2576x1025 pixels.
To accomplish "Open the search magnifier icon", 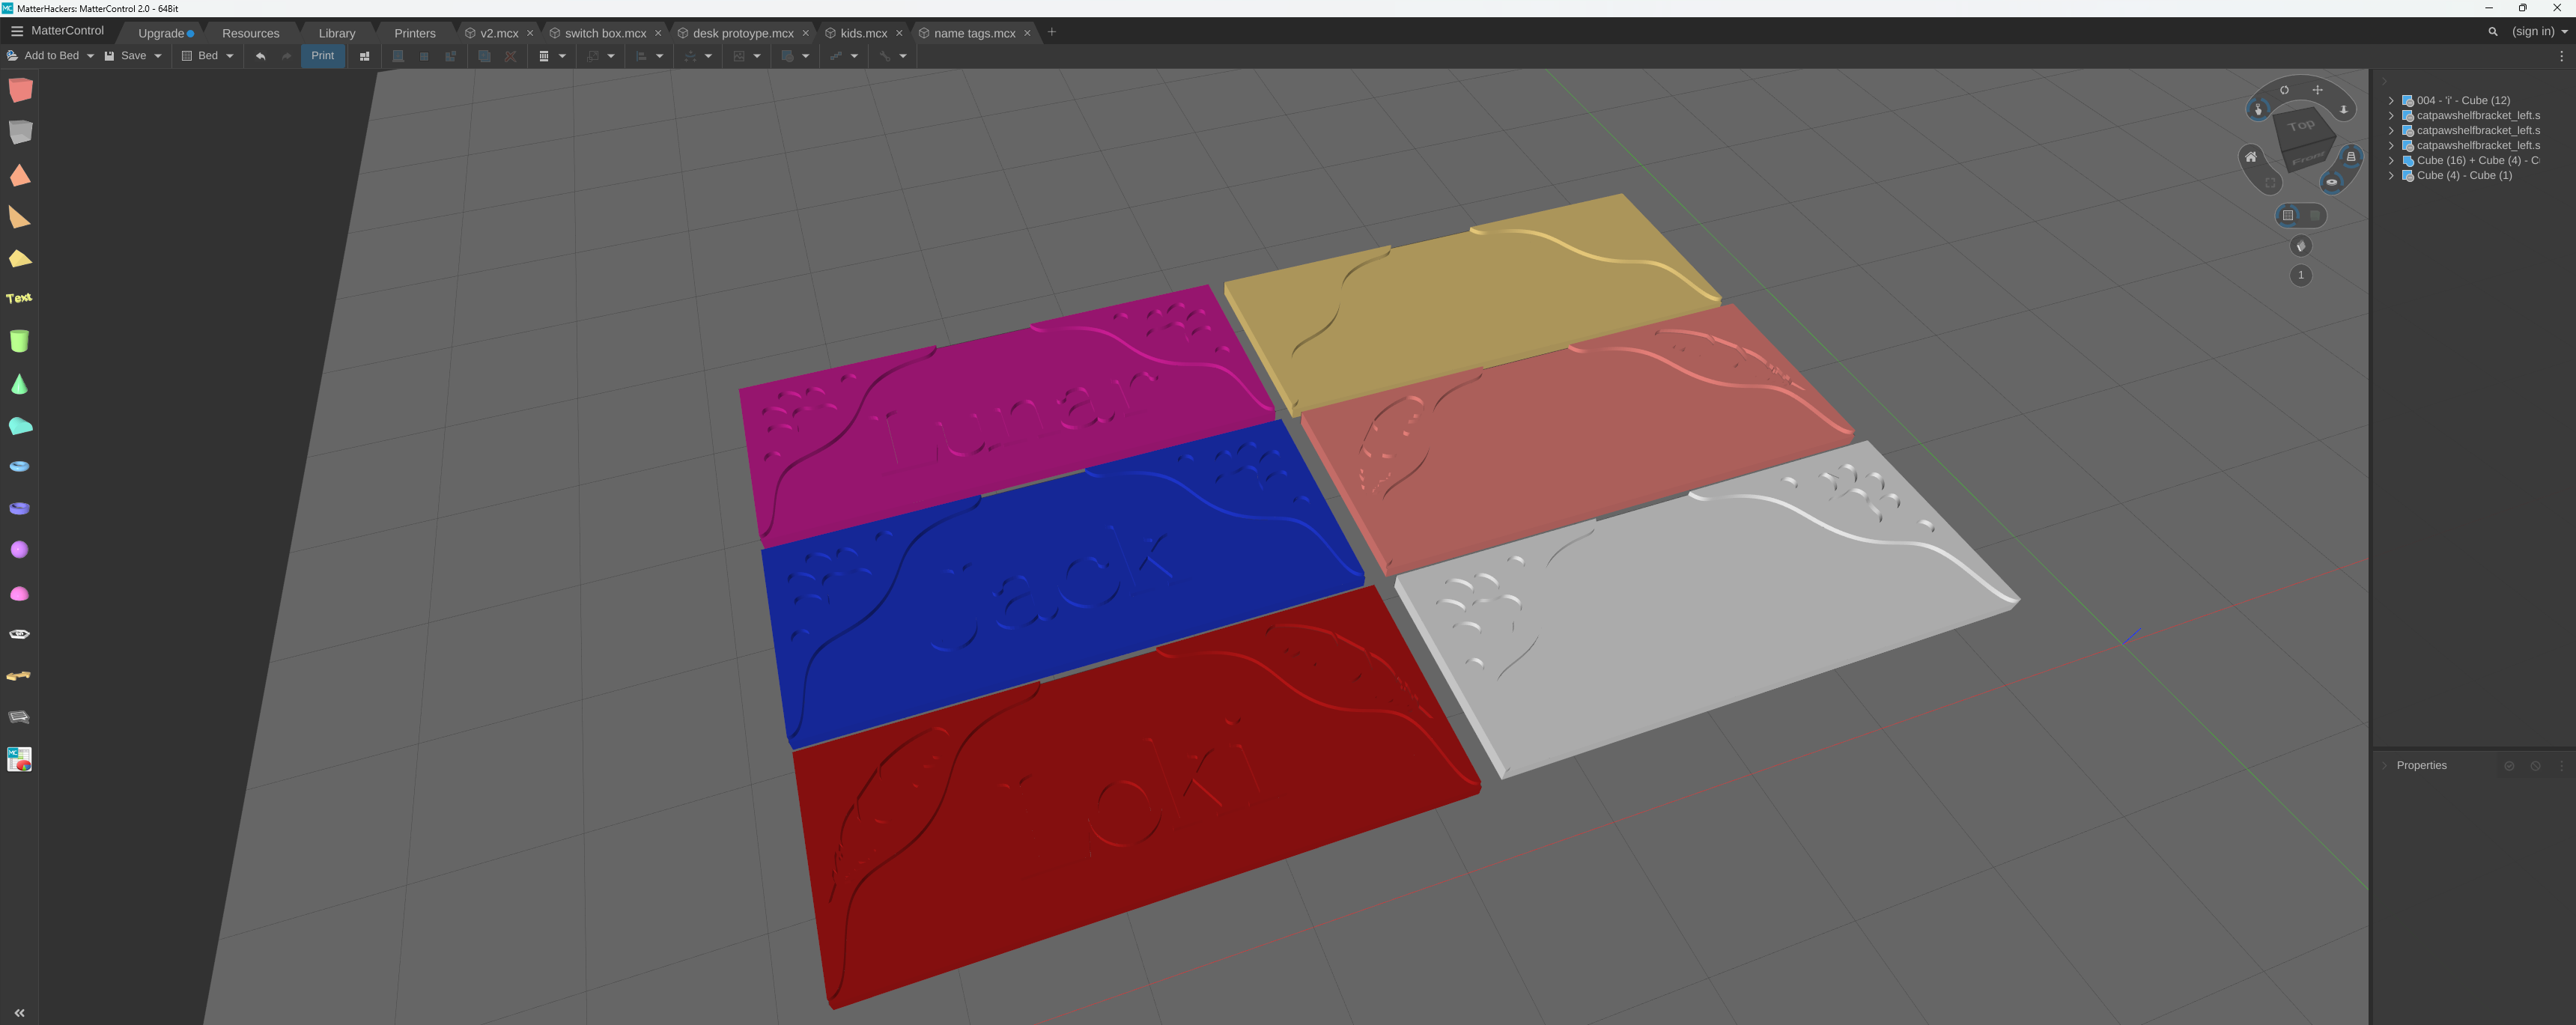I will pos(2492,32).
